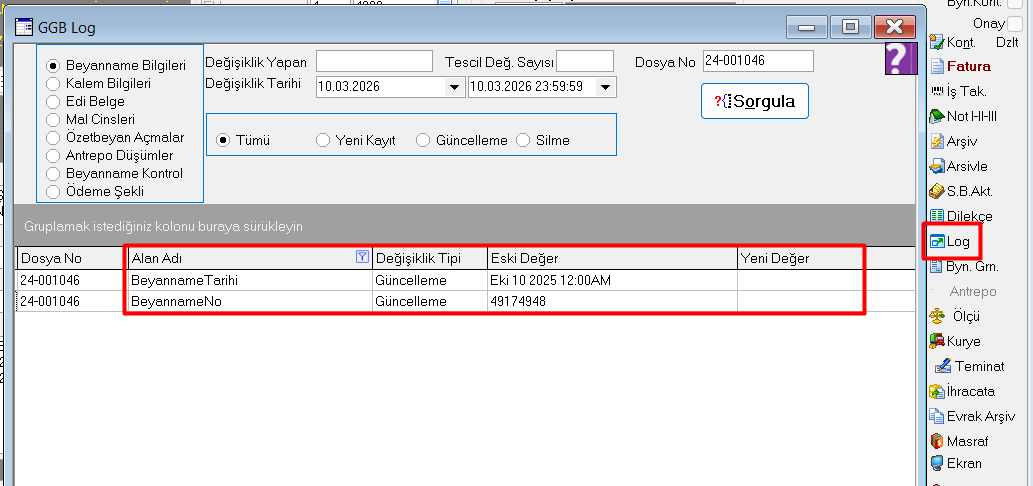This screenshot has width=1033, height=486.
Task: Open the Log sidebar button
Action: click(x=950, y=242)
